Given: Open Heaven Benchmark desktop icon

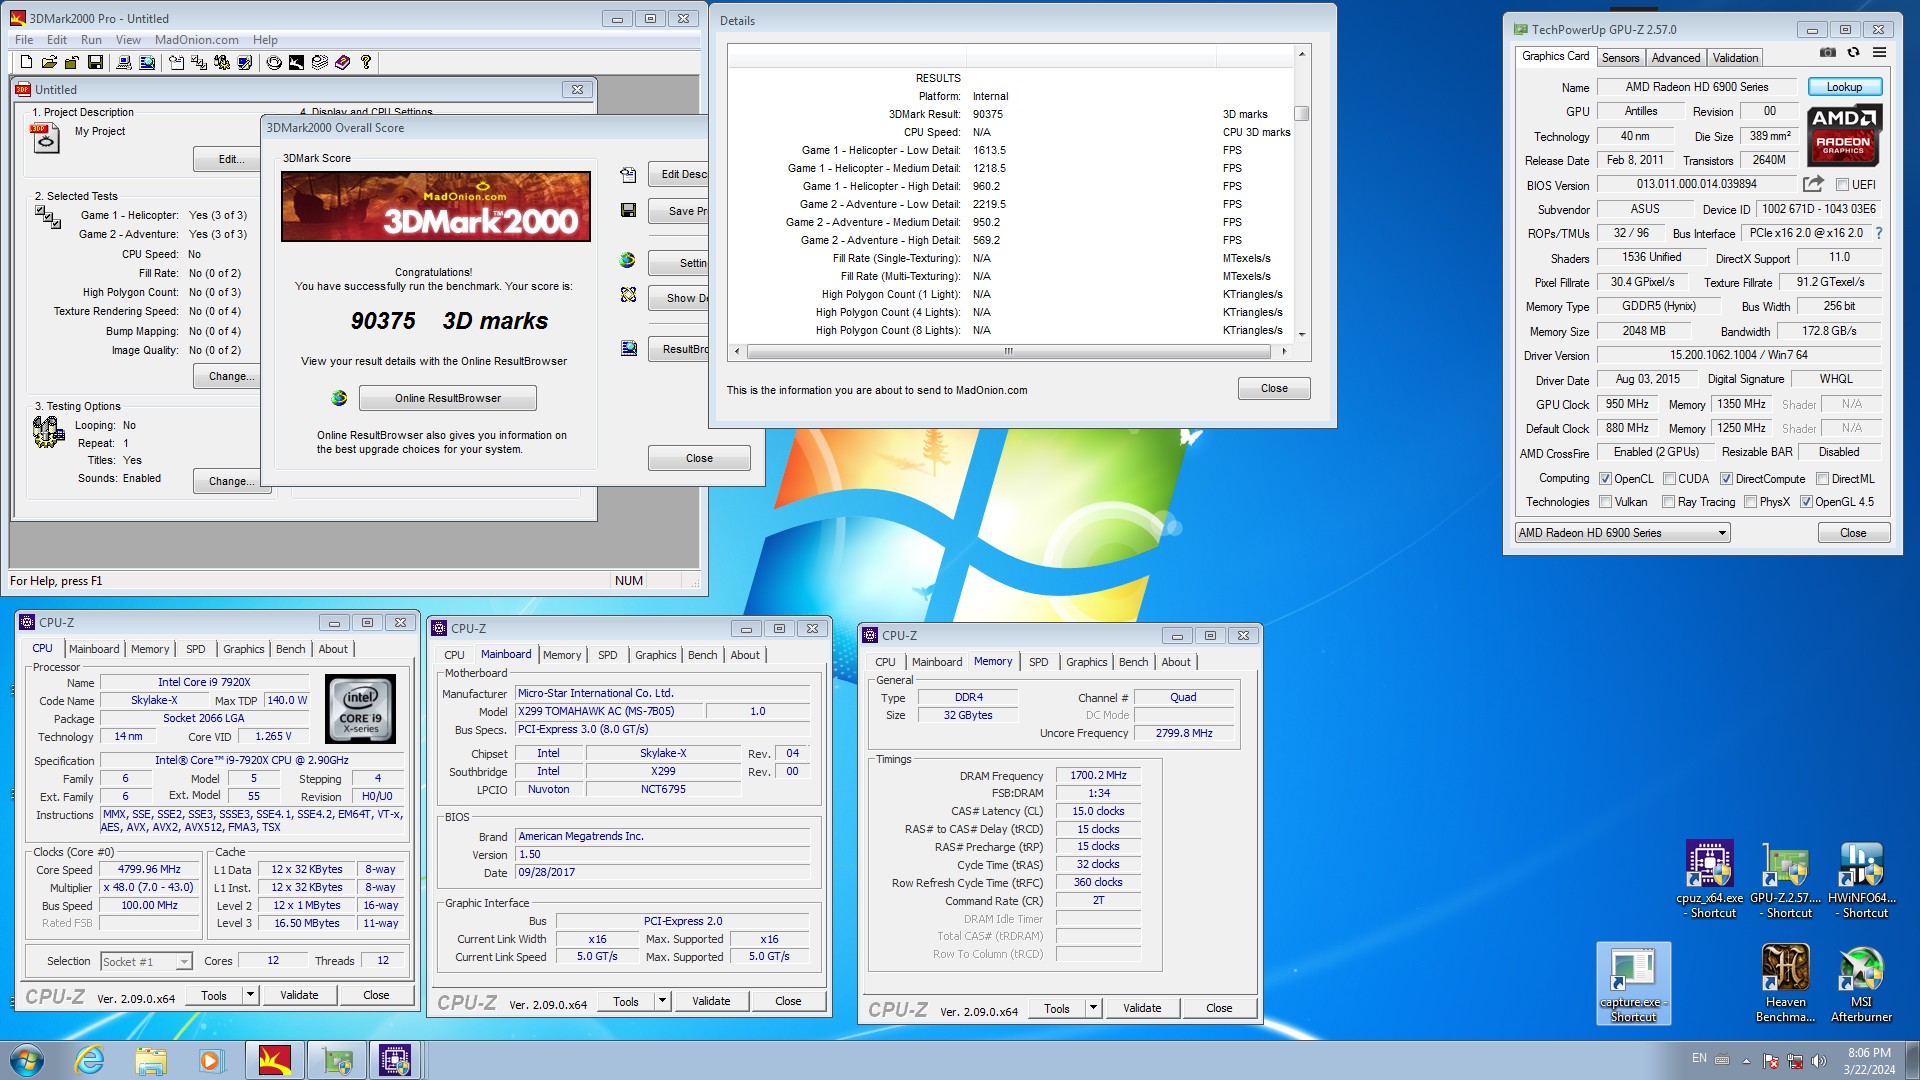Looking at the screenshot, I should (1785, 982).
